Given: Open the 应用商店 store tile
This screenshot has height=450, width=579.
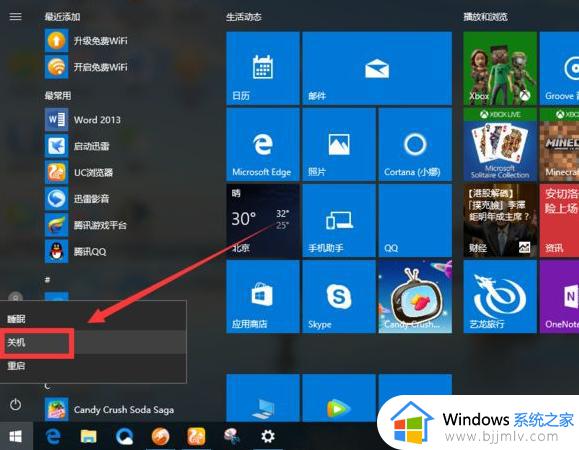Looking at the screenshot, I should pos(263,296).
